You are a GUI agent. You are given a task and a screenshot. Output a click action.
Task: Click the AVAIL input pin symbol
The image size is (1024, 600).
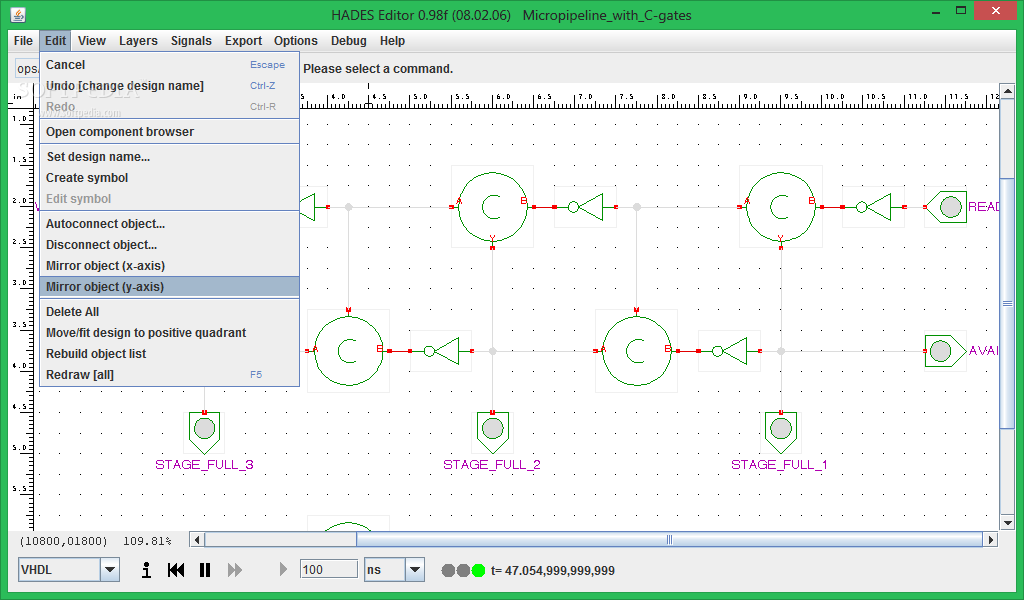pos(945,351)
